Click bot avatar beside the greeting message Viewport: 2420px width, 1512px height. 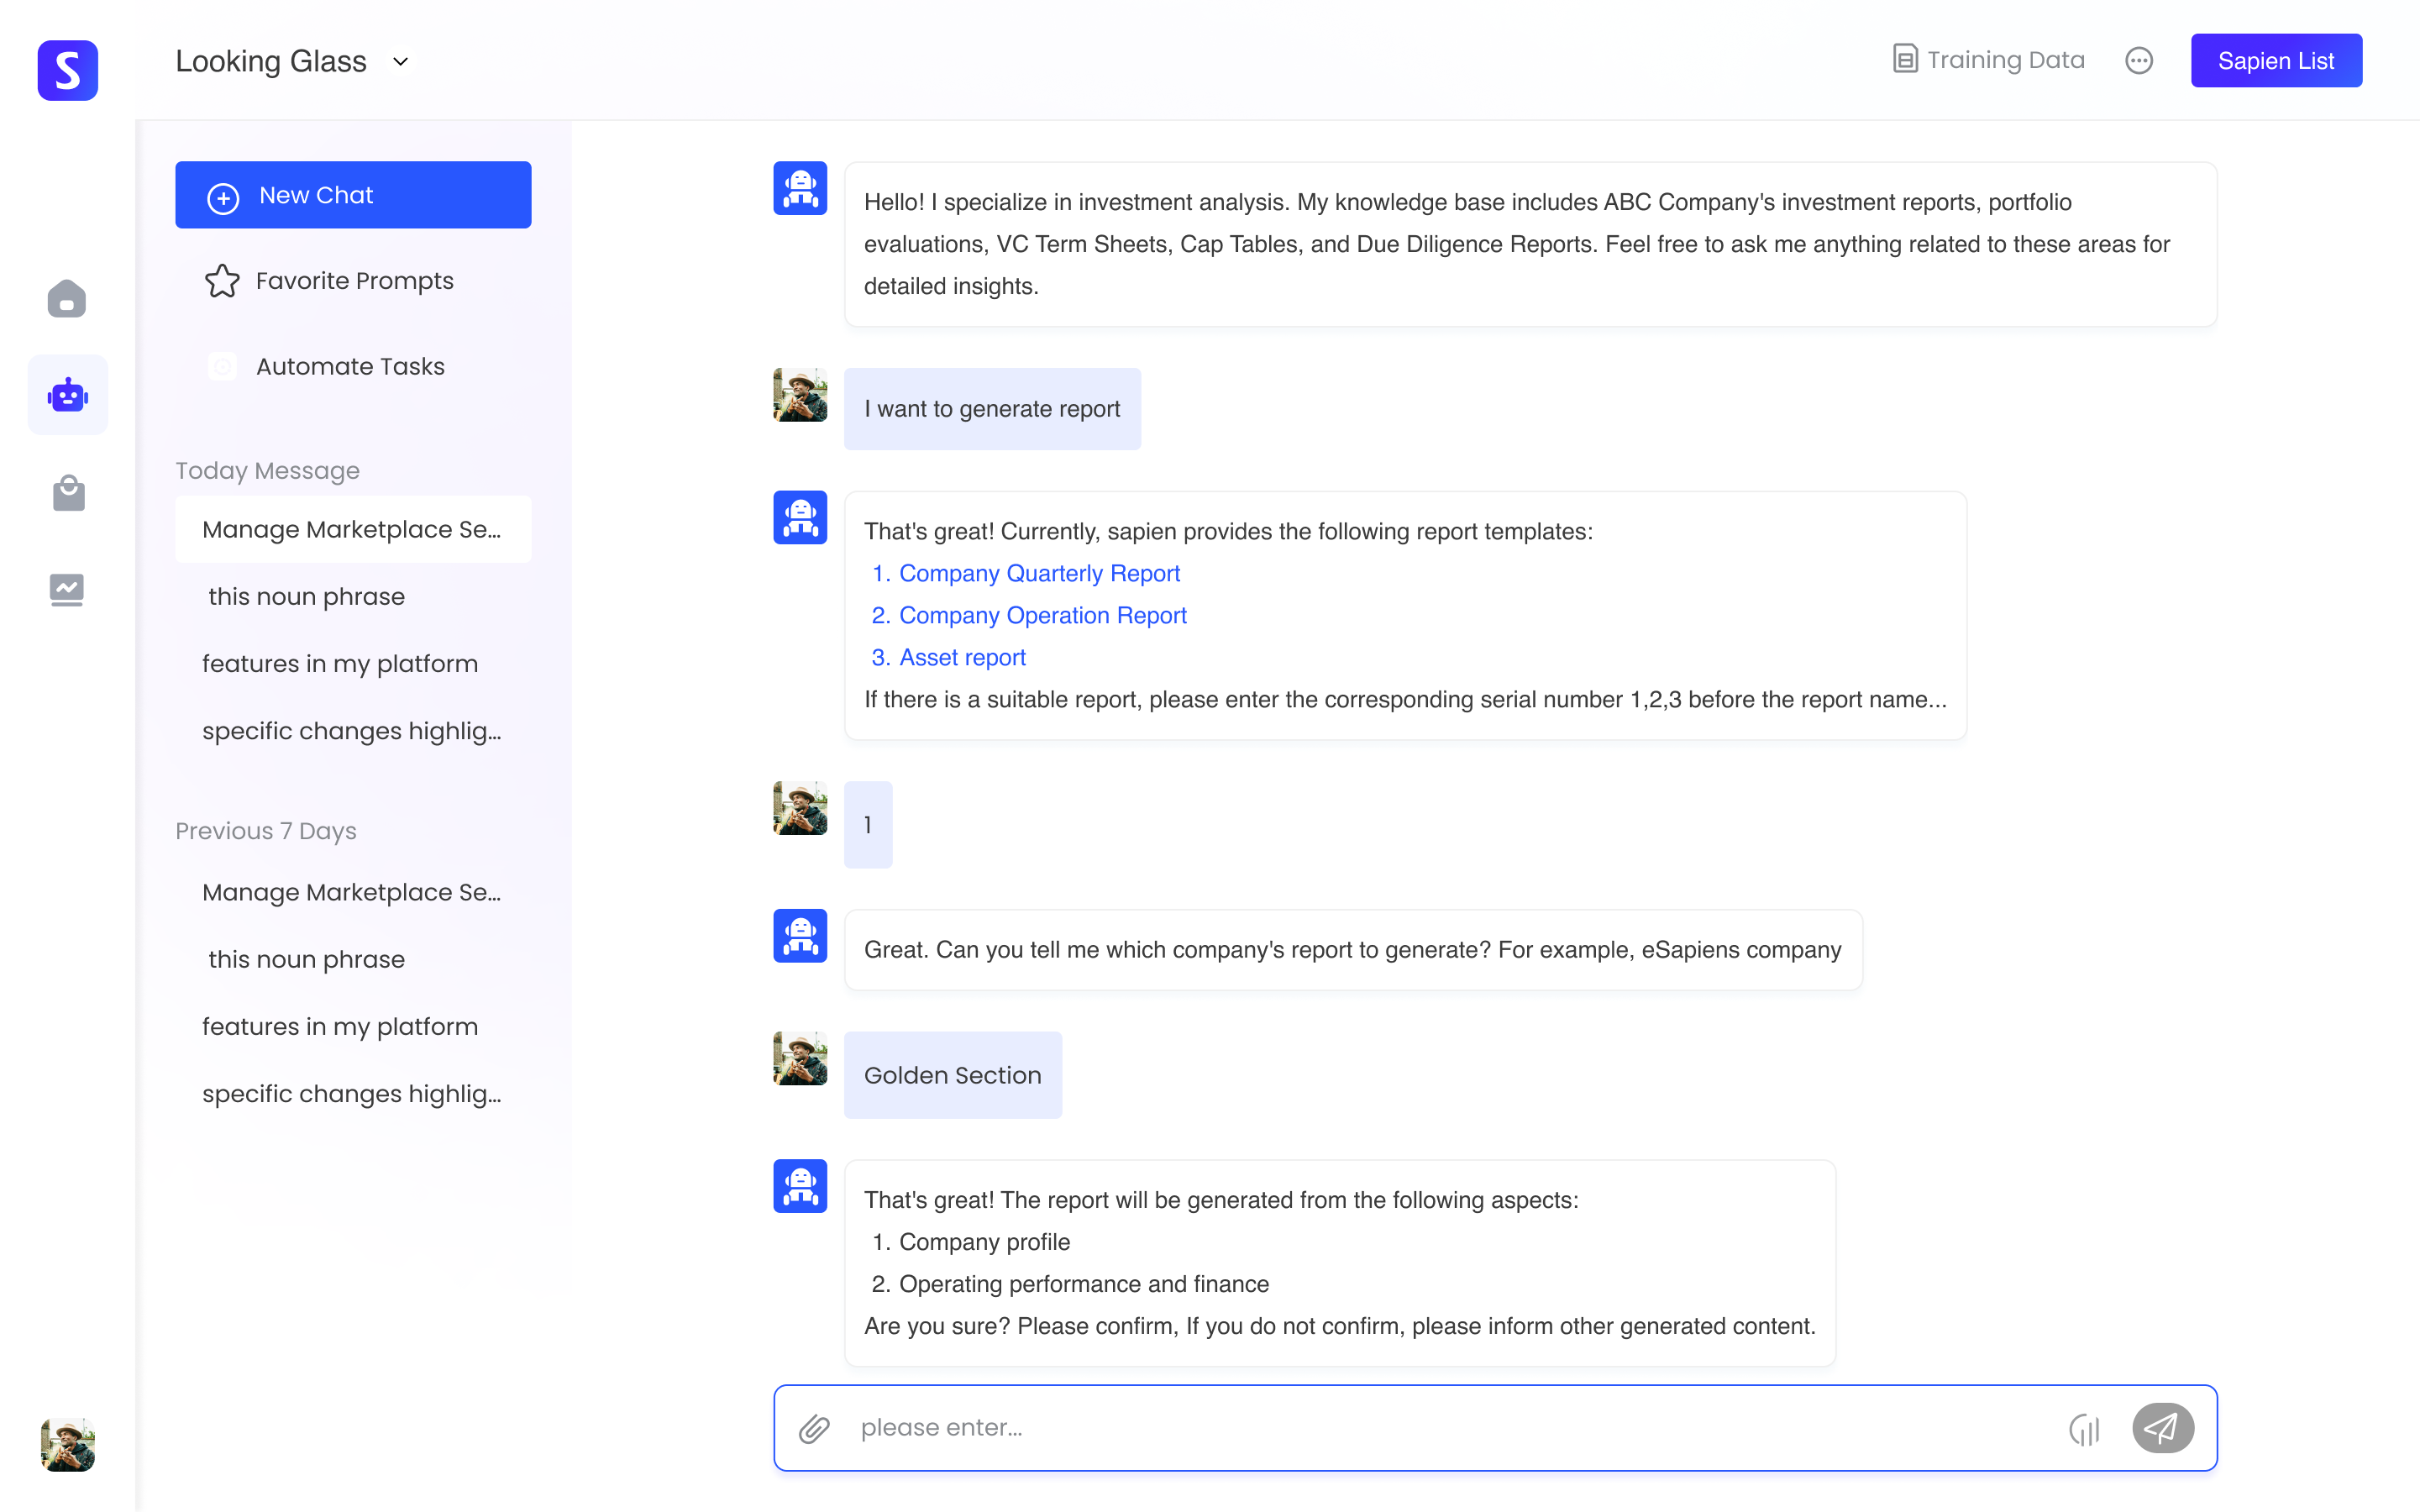pyautogui.click(x=800, y=188)
